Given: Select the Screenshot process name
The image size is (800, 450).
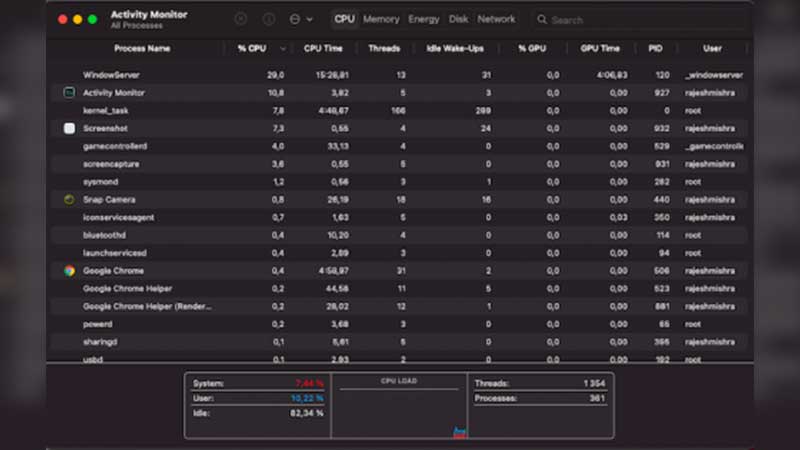Looking at the screenshot, I should pyautogui.click(x=105, y=129).
